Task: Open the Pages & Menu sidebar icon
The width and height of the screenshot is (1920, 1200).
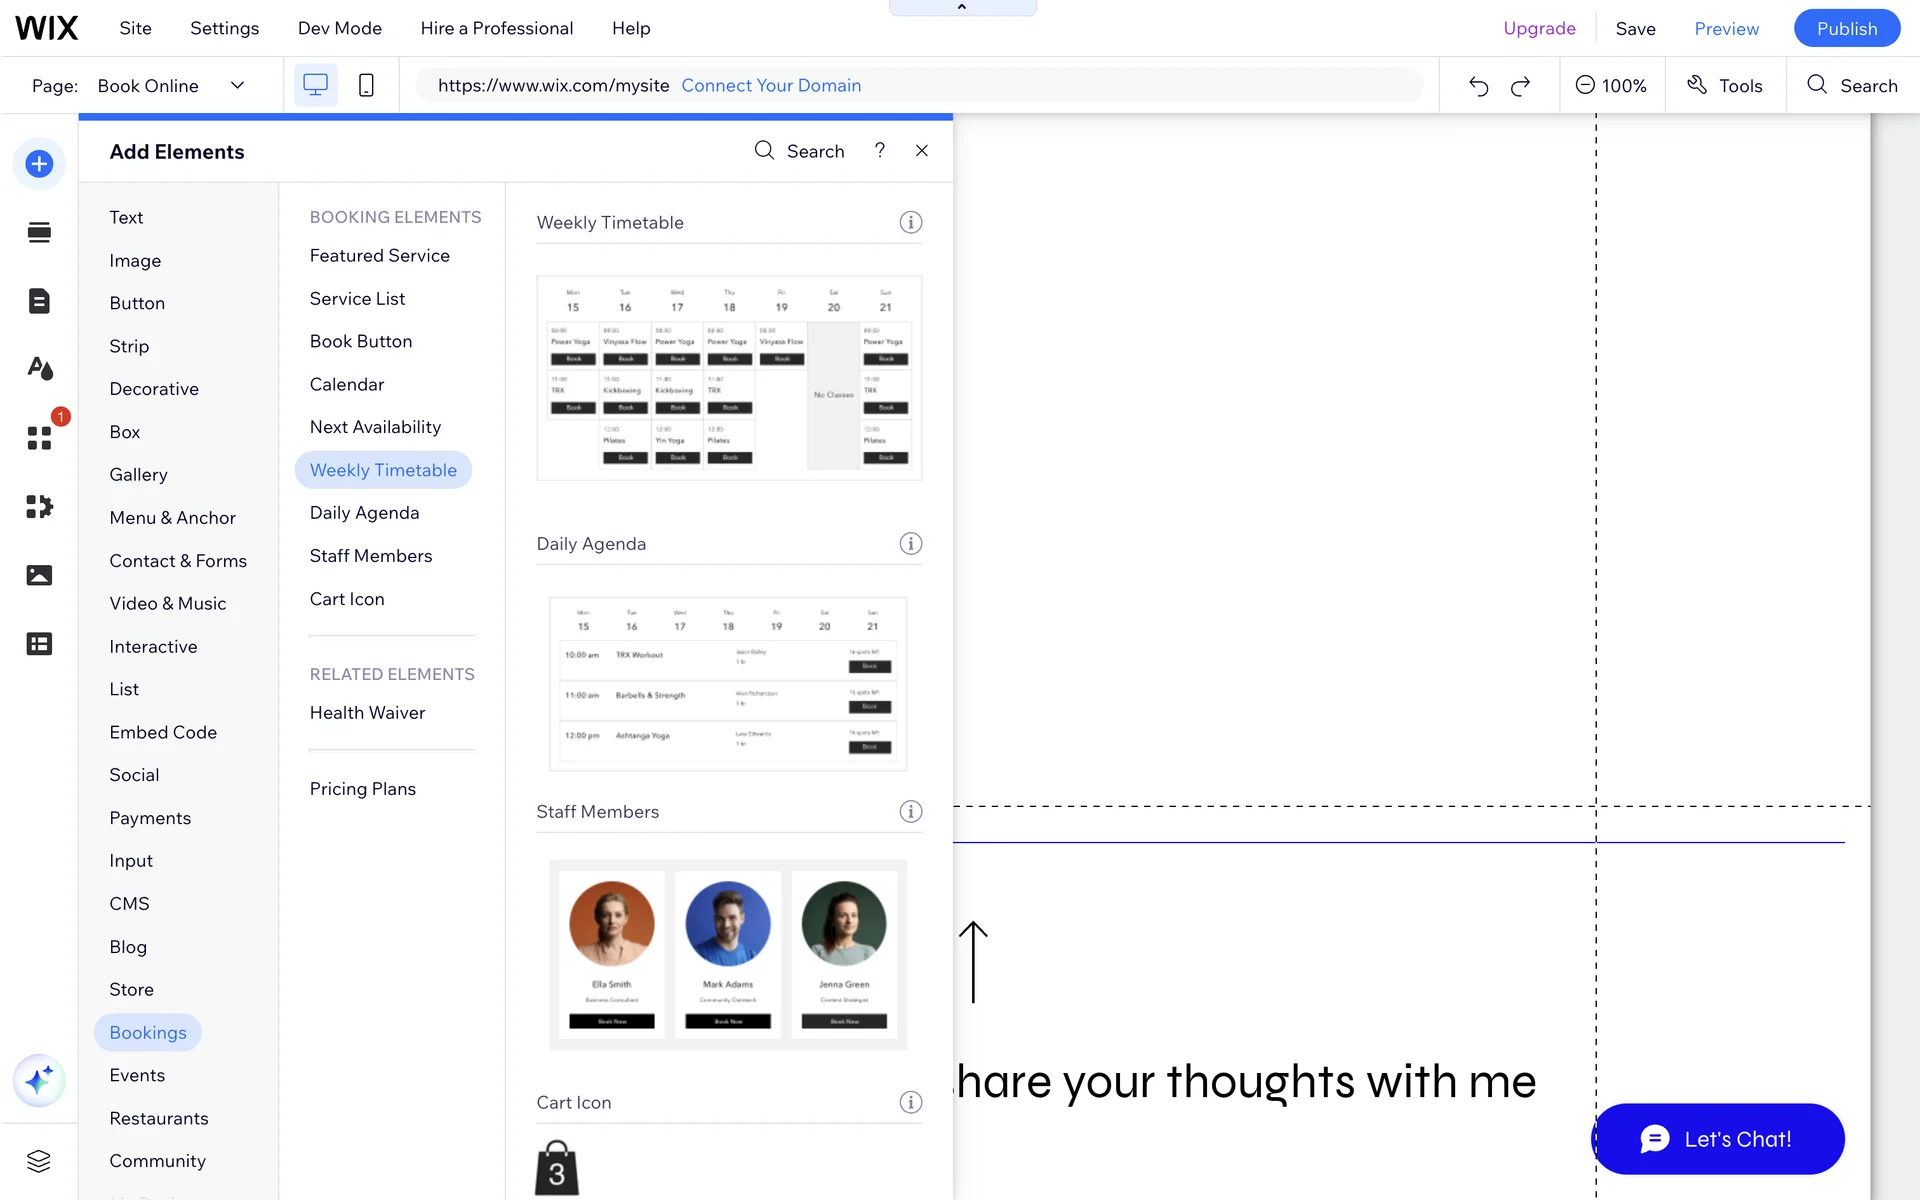Action: (39, 301)
